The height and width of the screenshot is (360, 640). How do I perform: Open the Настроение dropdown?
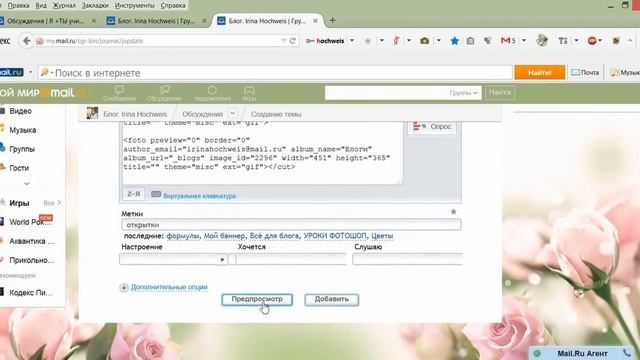[x=173, y=259]
